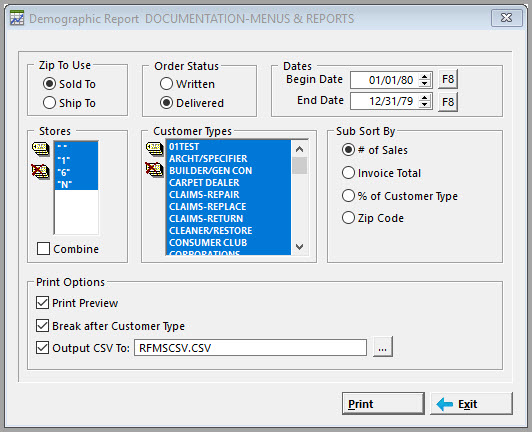
Task: Click the Print button
Action: (x=383, y=403)
